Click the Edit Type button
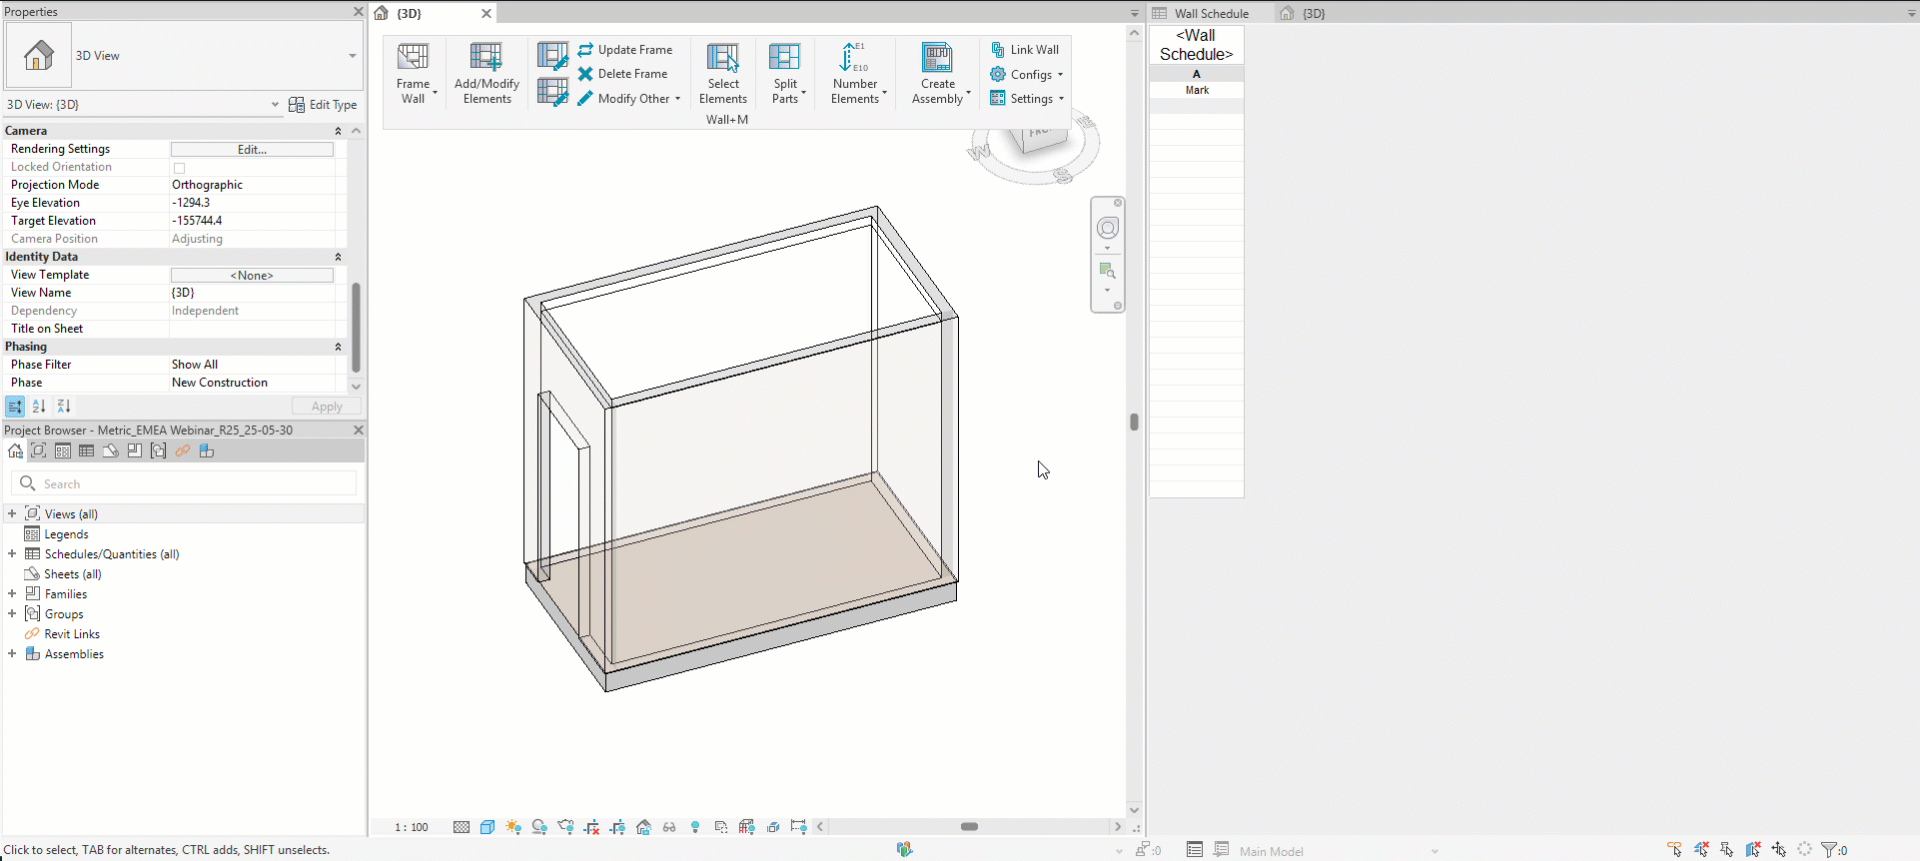Image resolution: width=1920 pixels, height=861 pixels. 323,105
